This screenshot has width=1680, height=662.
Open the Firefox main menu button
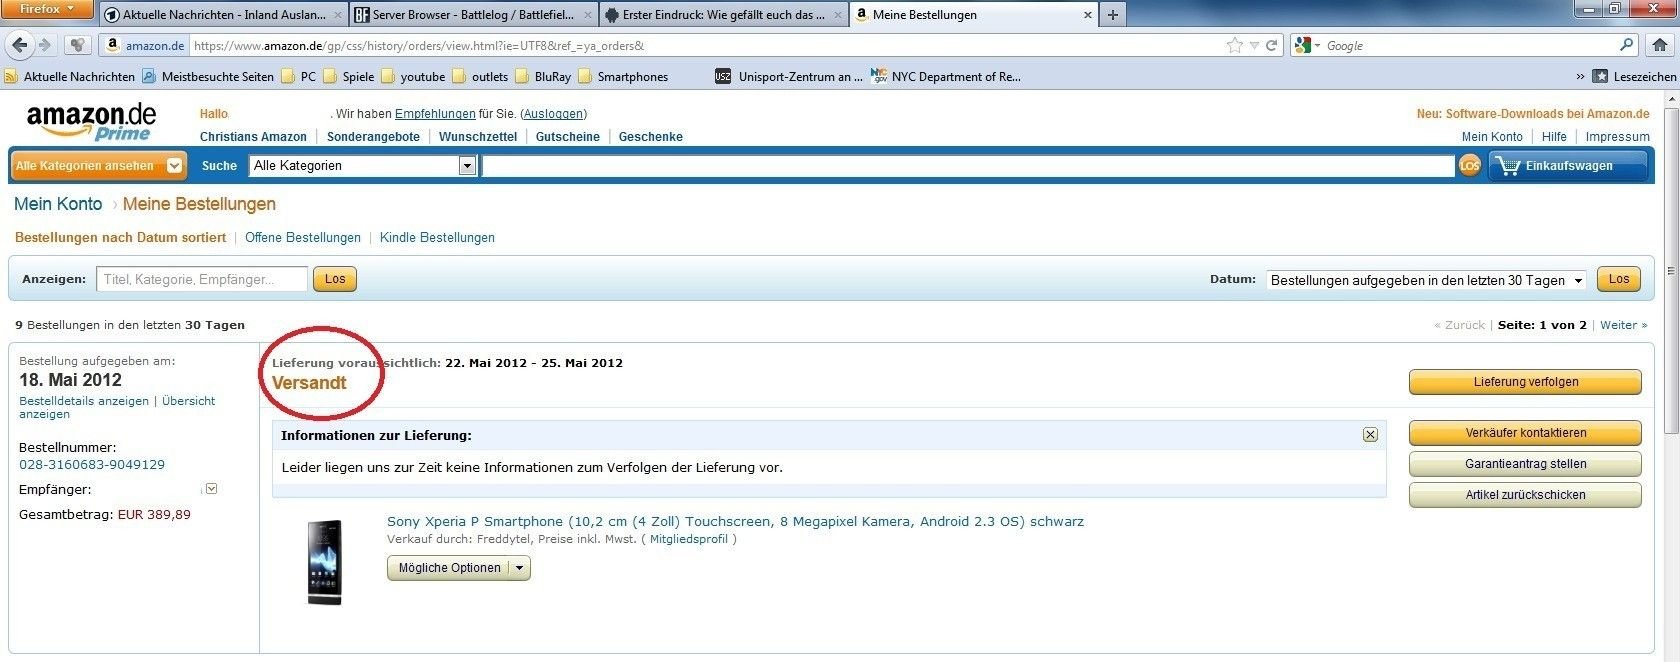tap(47, 9)
